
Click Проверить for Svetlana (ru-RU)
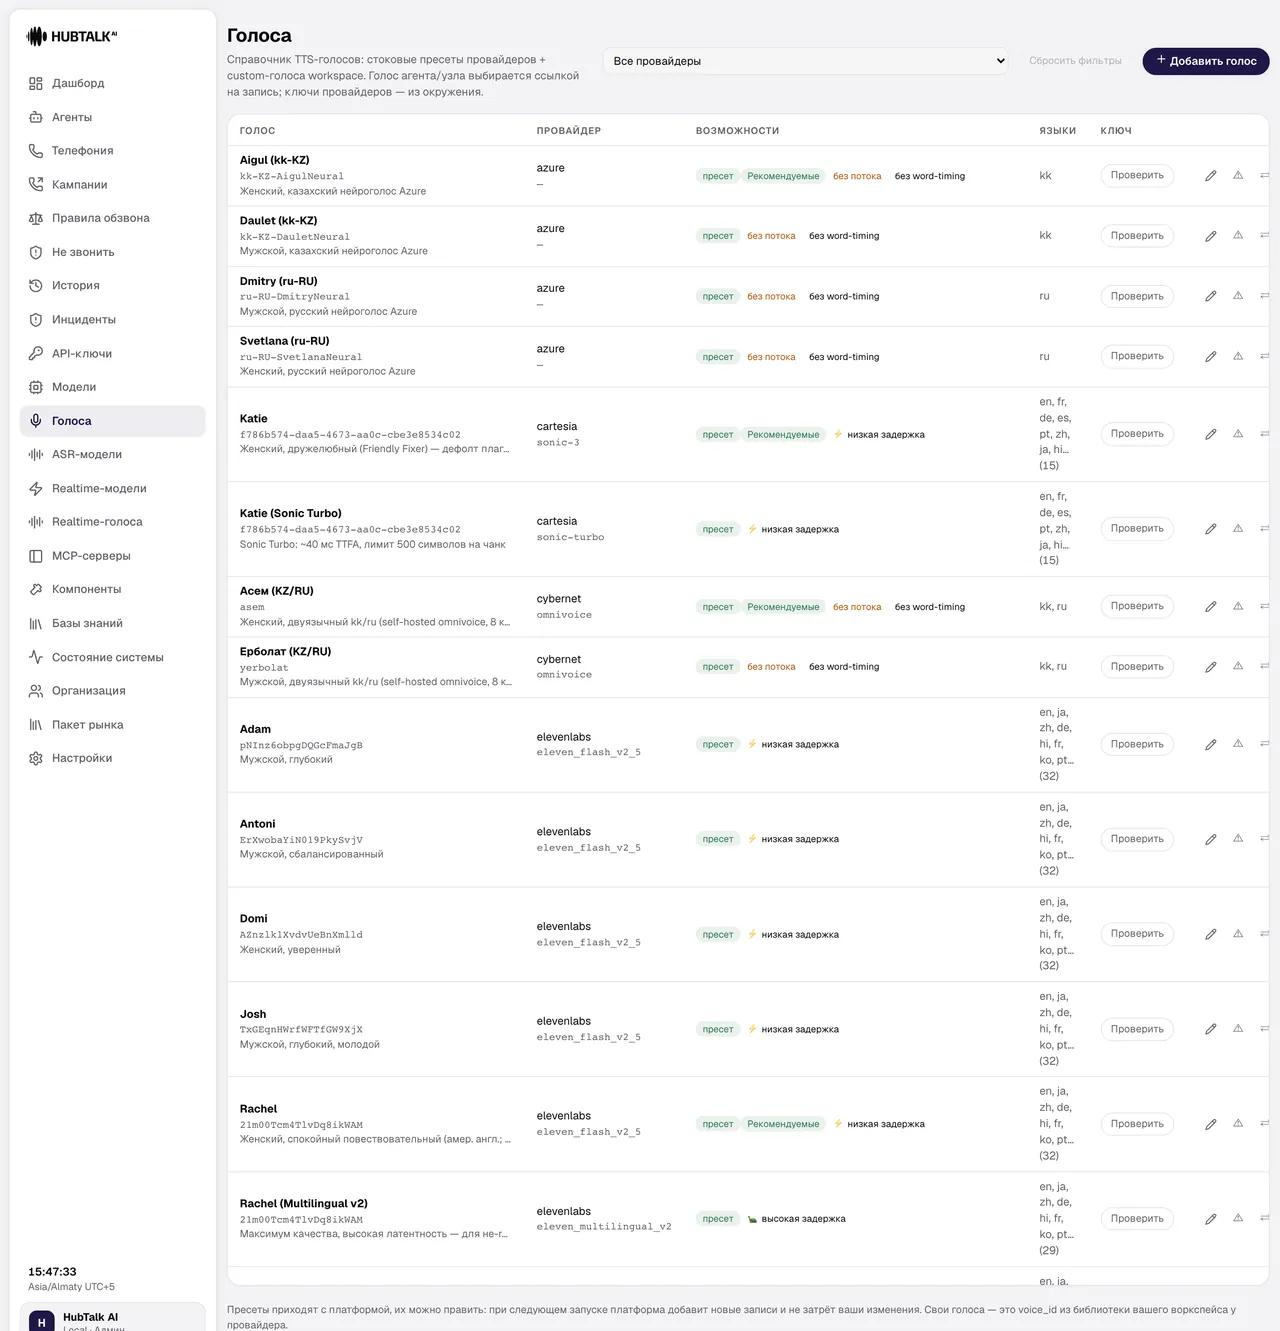point(1137,356)
